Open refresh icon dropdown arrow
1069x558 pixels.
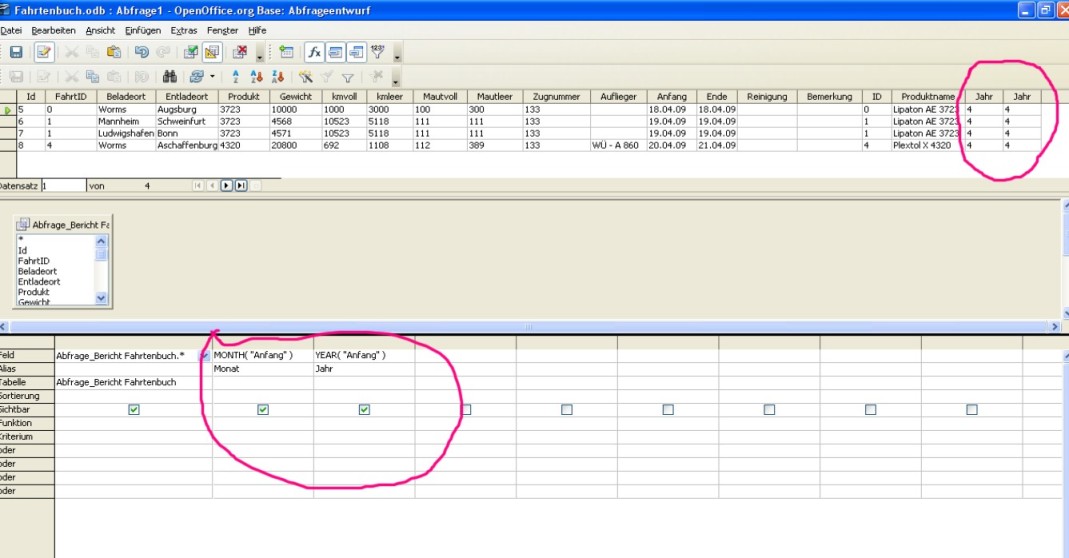click(213, 76)
